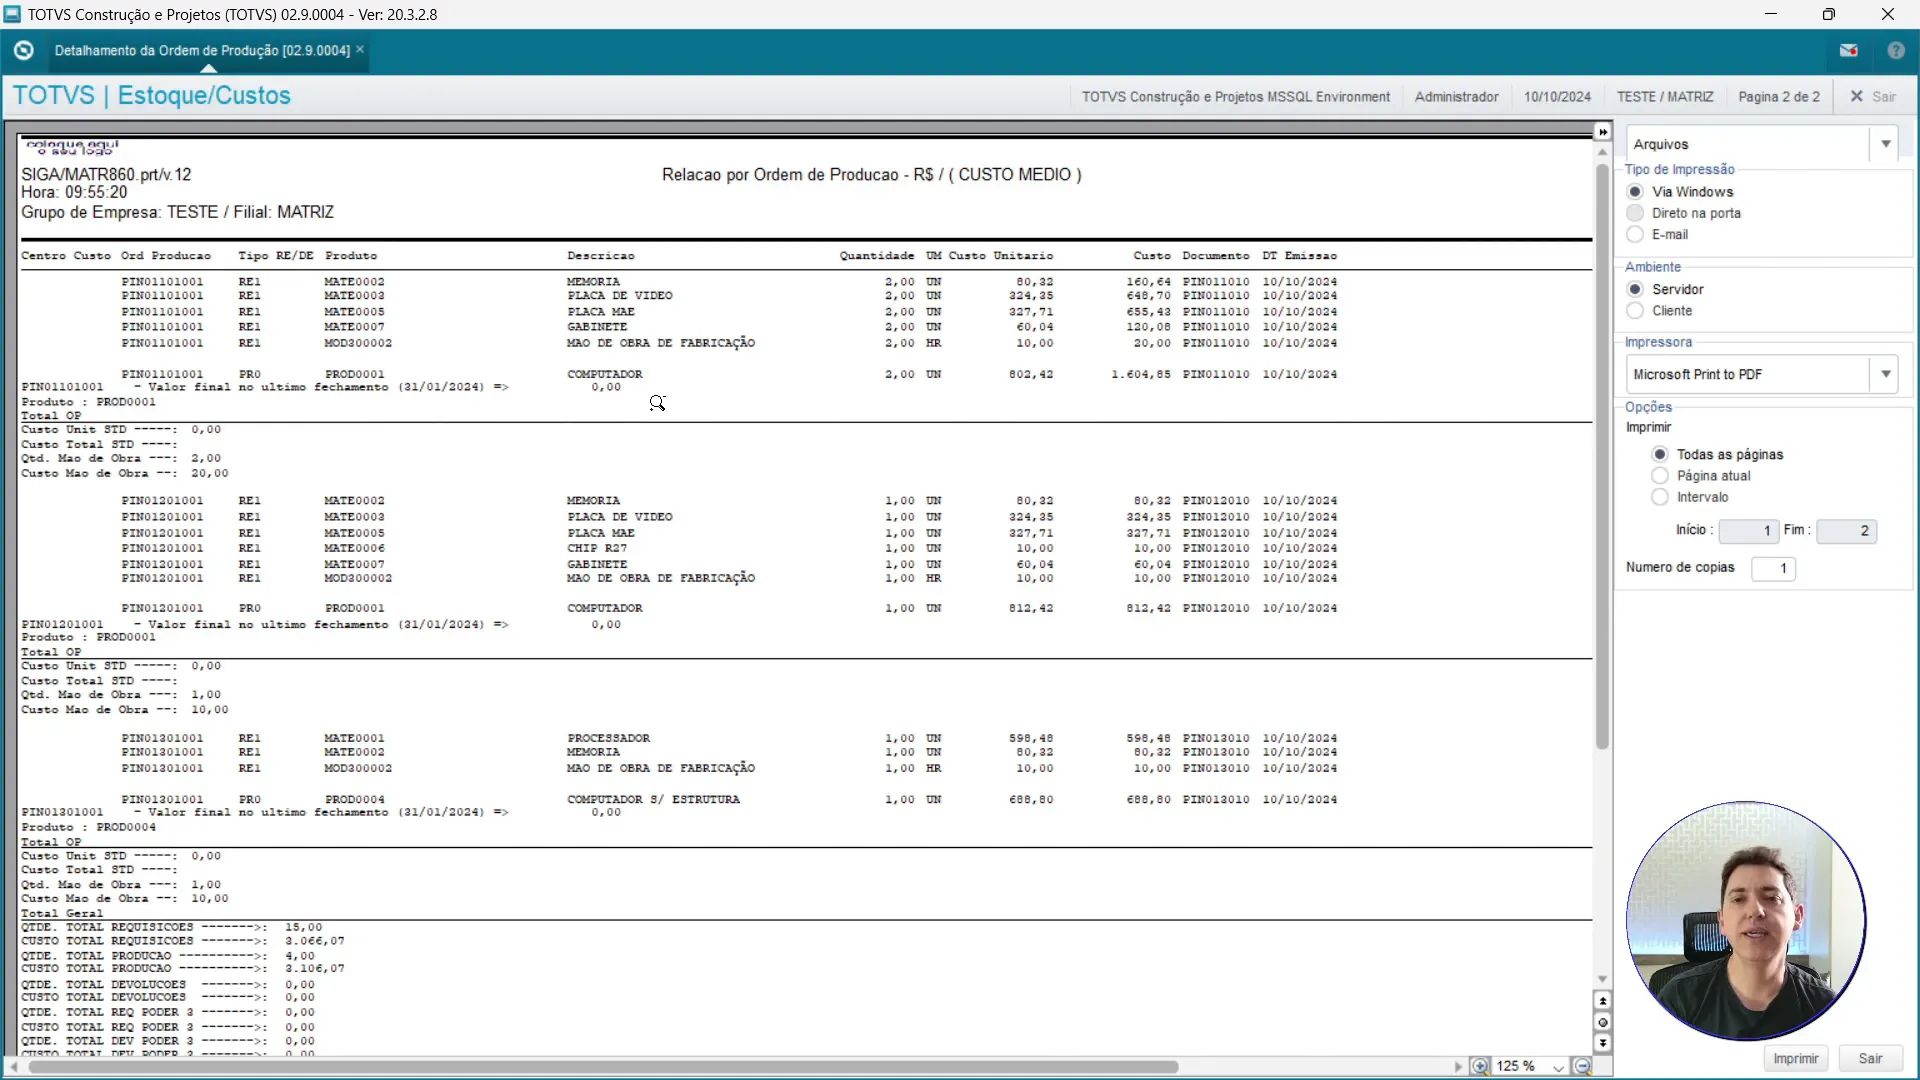
Task: Click custo value 1.604,85
Action: pos(1141,375)
